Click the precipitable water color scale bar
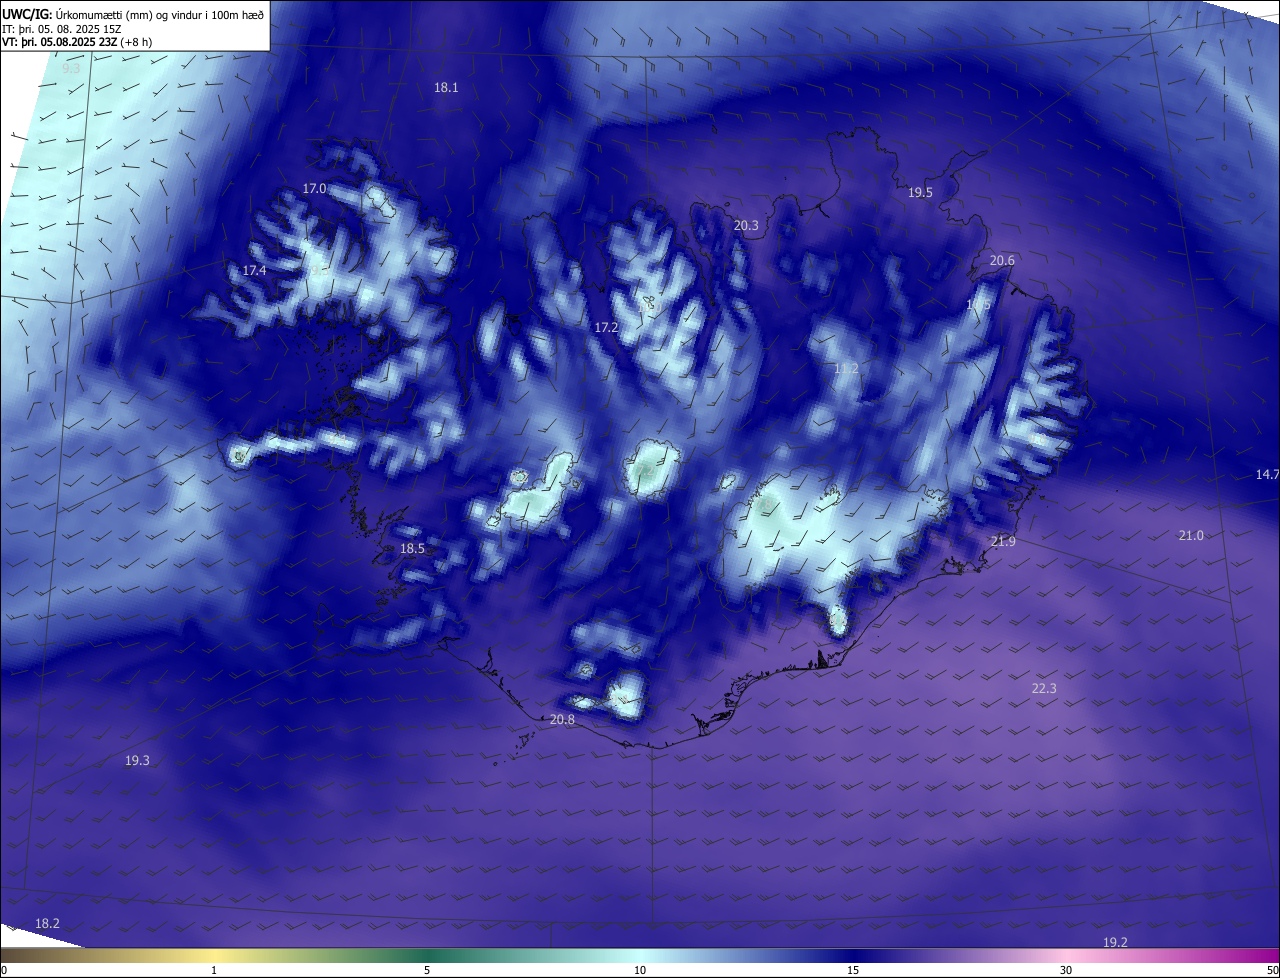Viewport: 1280px width, 978px height. point(640,955)
